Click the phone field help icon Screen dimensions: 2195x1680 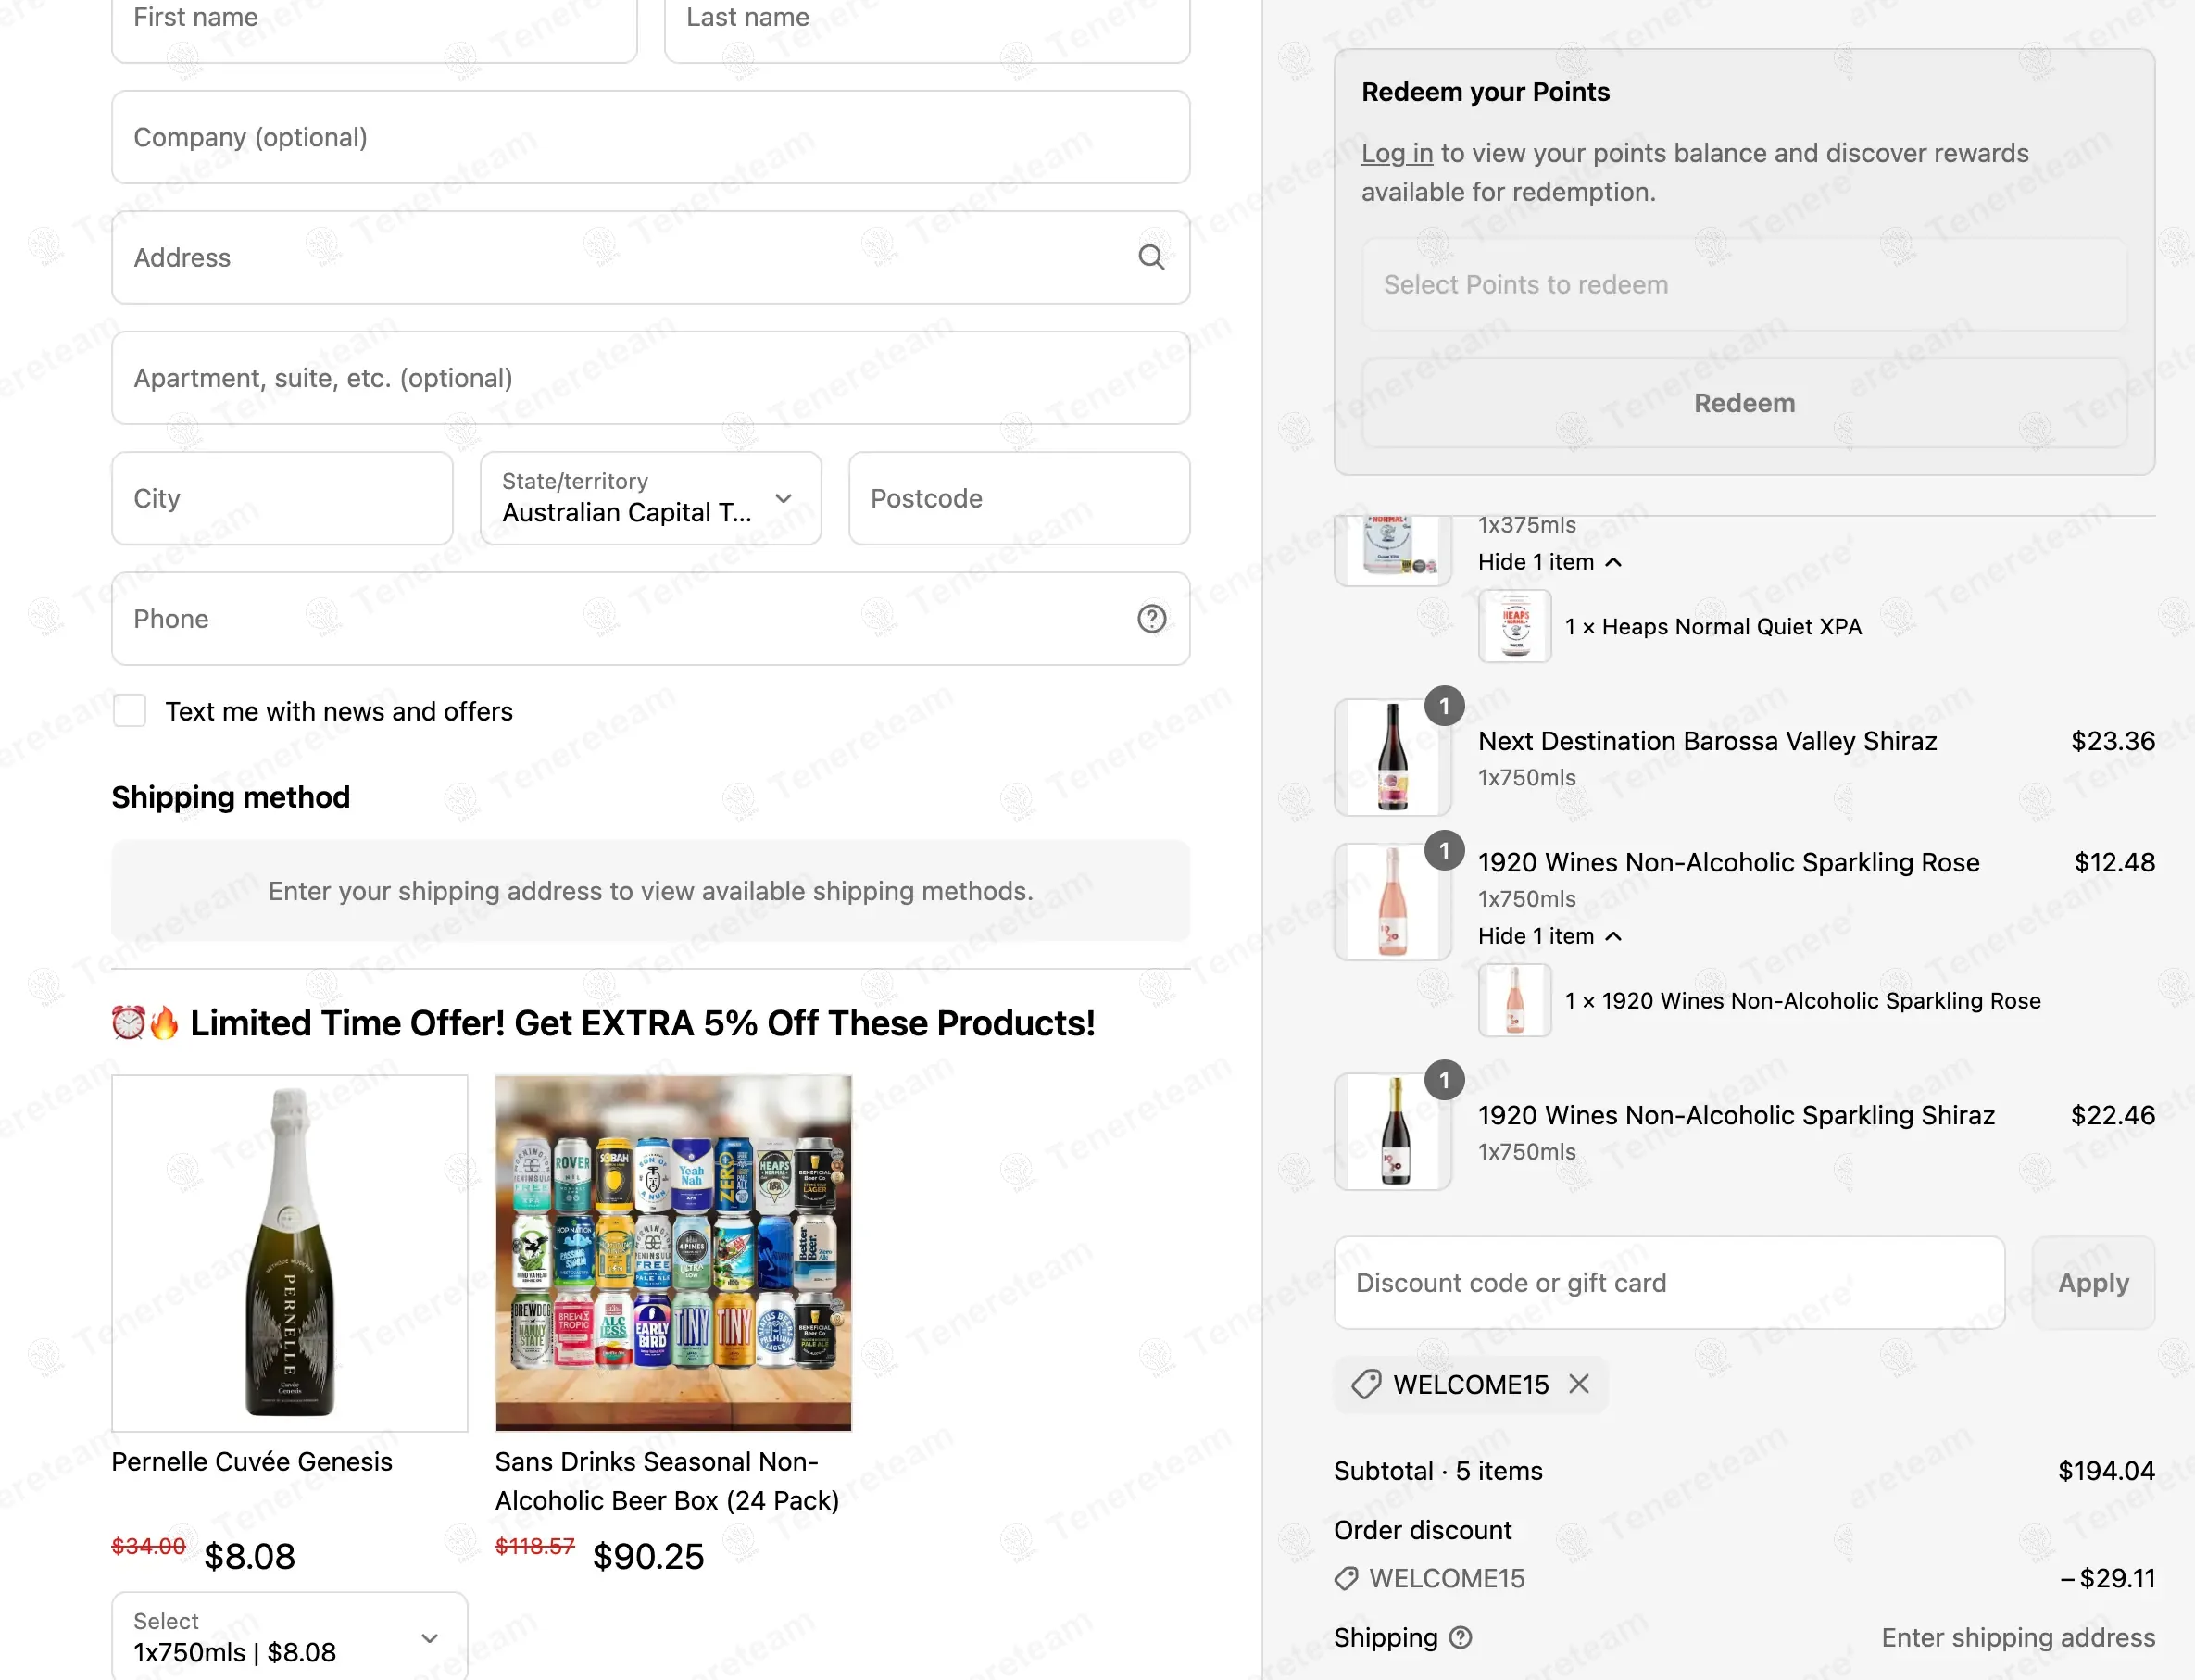click(1151, 619)
